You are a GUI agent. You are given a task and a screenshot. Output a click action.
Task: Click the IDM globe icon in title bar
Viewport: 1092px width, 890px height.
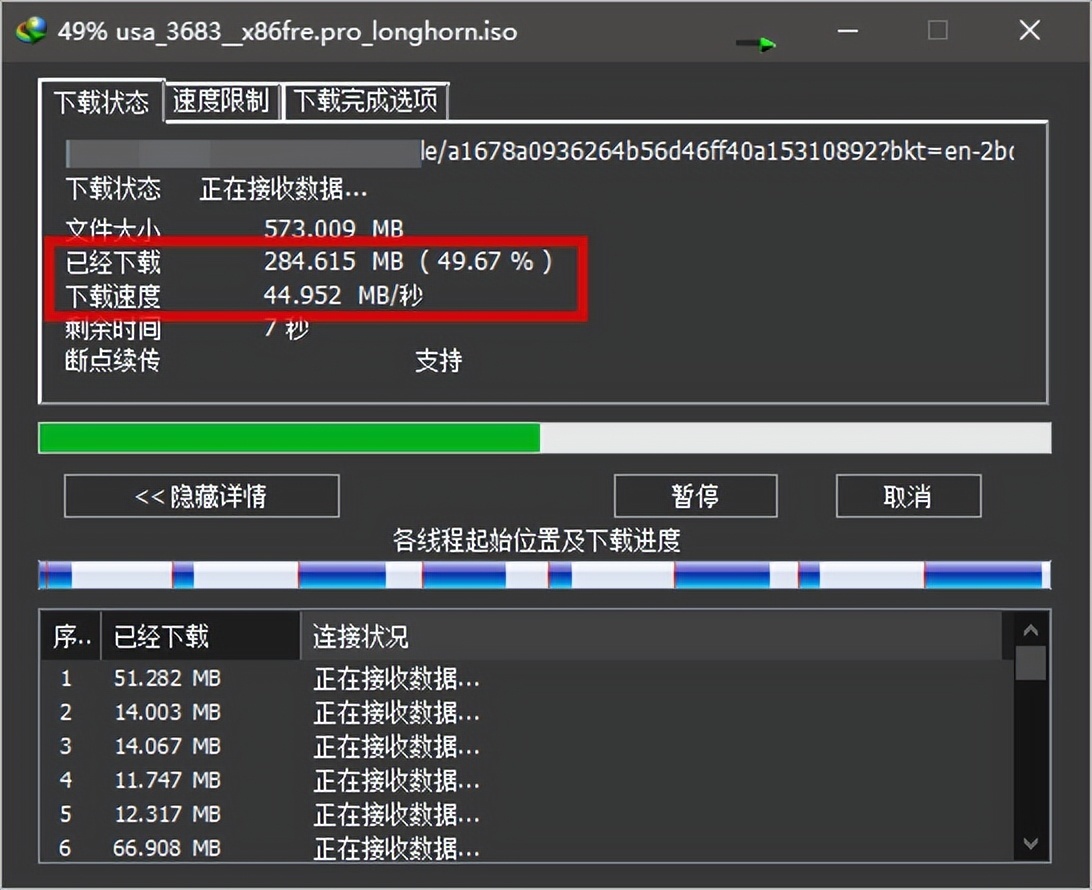[31, 31]
